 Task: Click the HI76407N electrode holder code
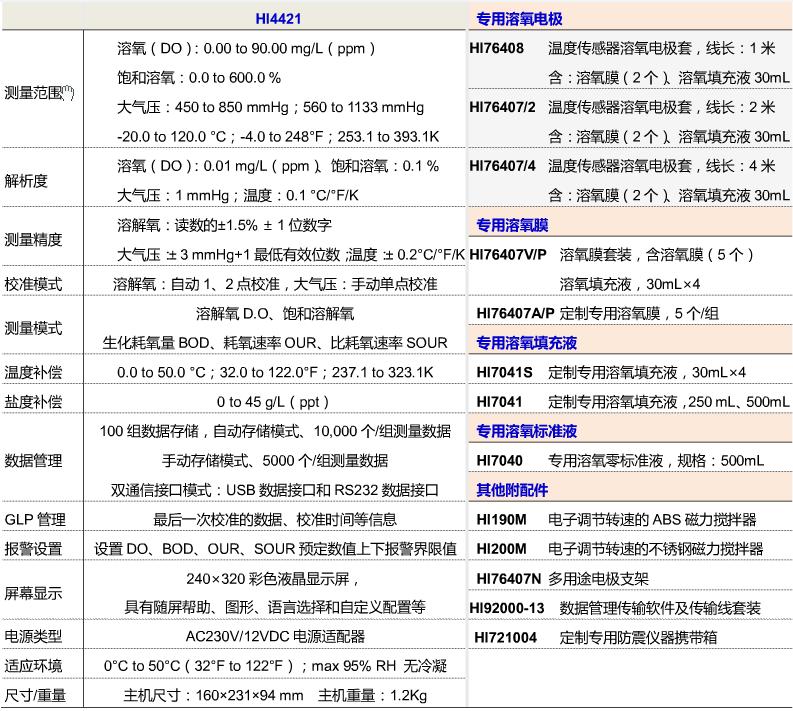(x=509, y=579)
